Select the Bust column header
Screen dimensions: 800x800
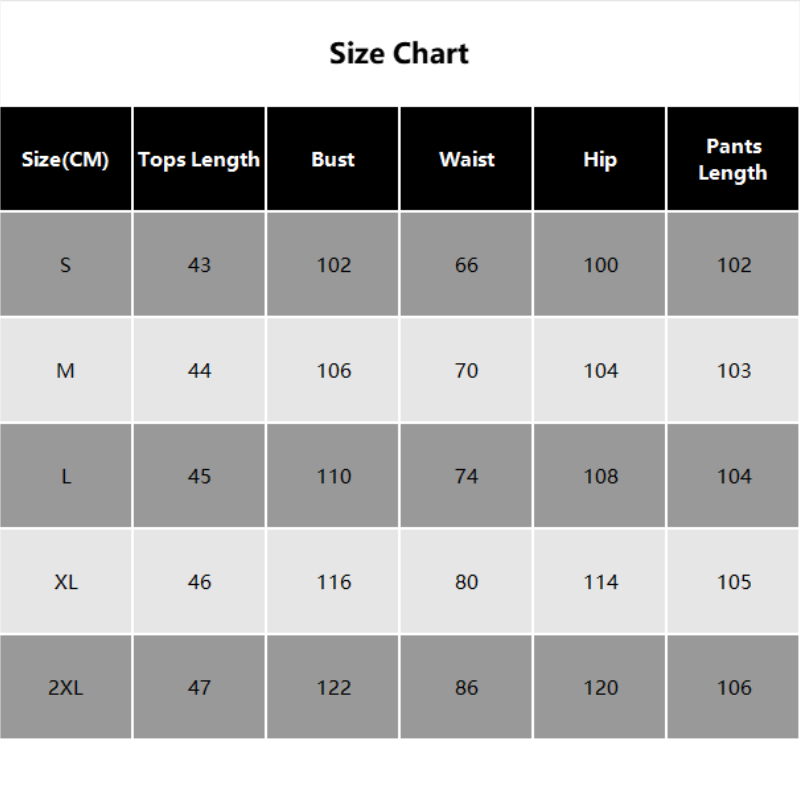tap(333, 159)
